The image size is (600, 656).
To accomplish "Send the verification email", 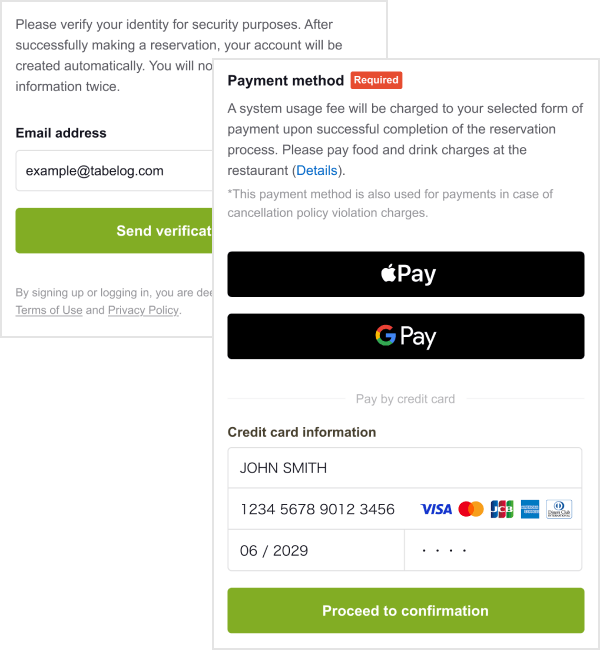I will click(114, 231).
